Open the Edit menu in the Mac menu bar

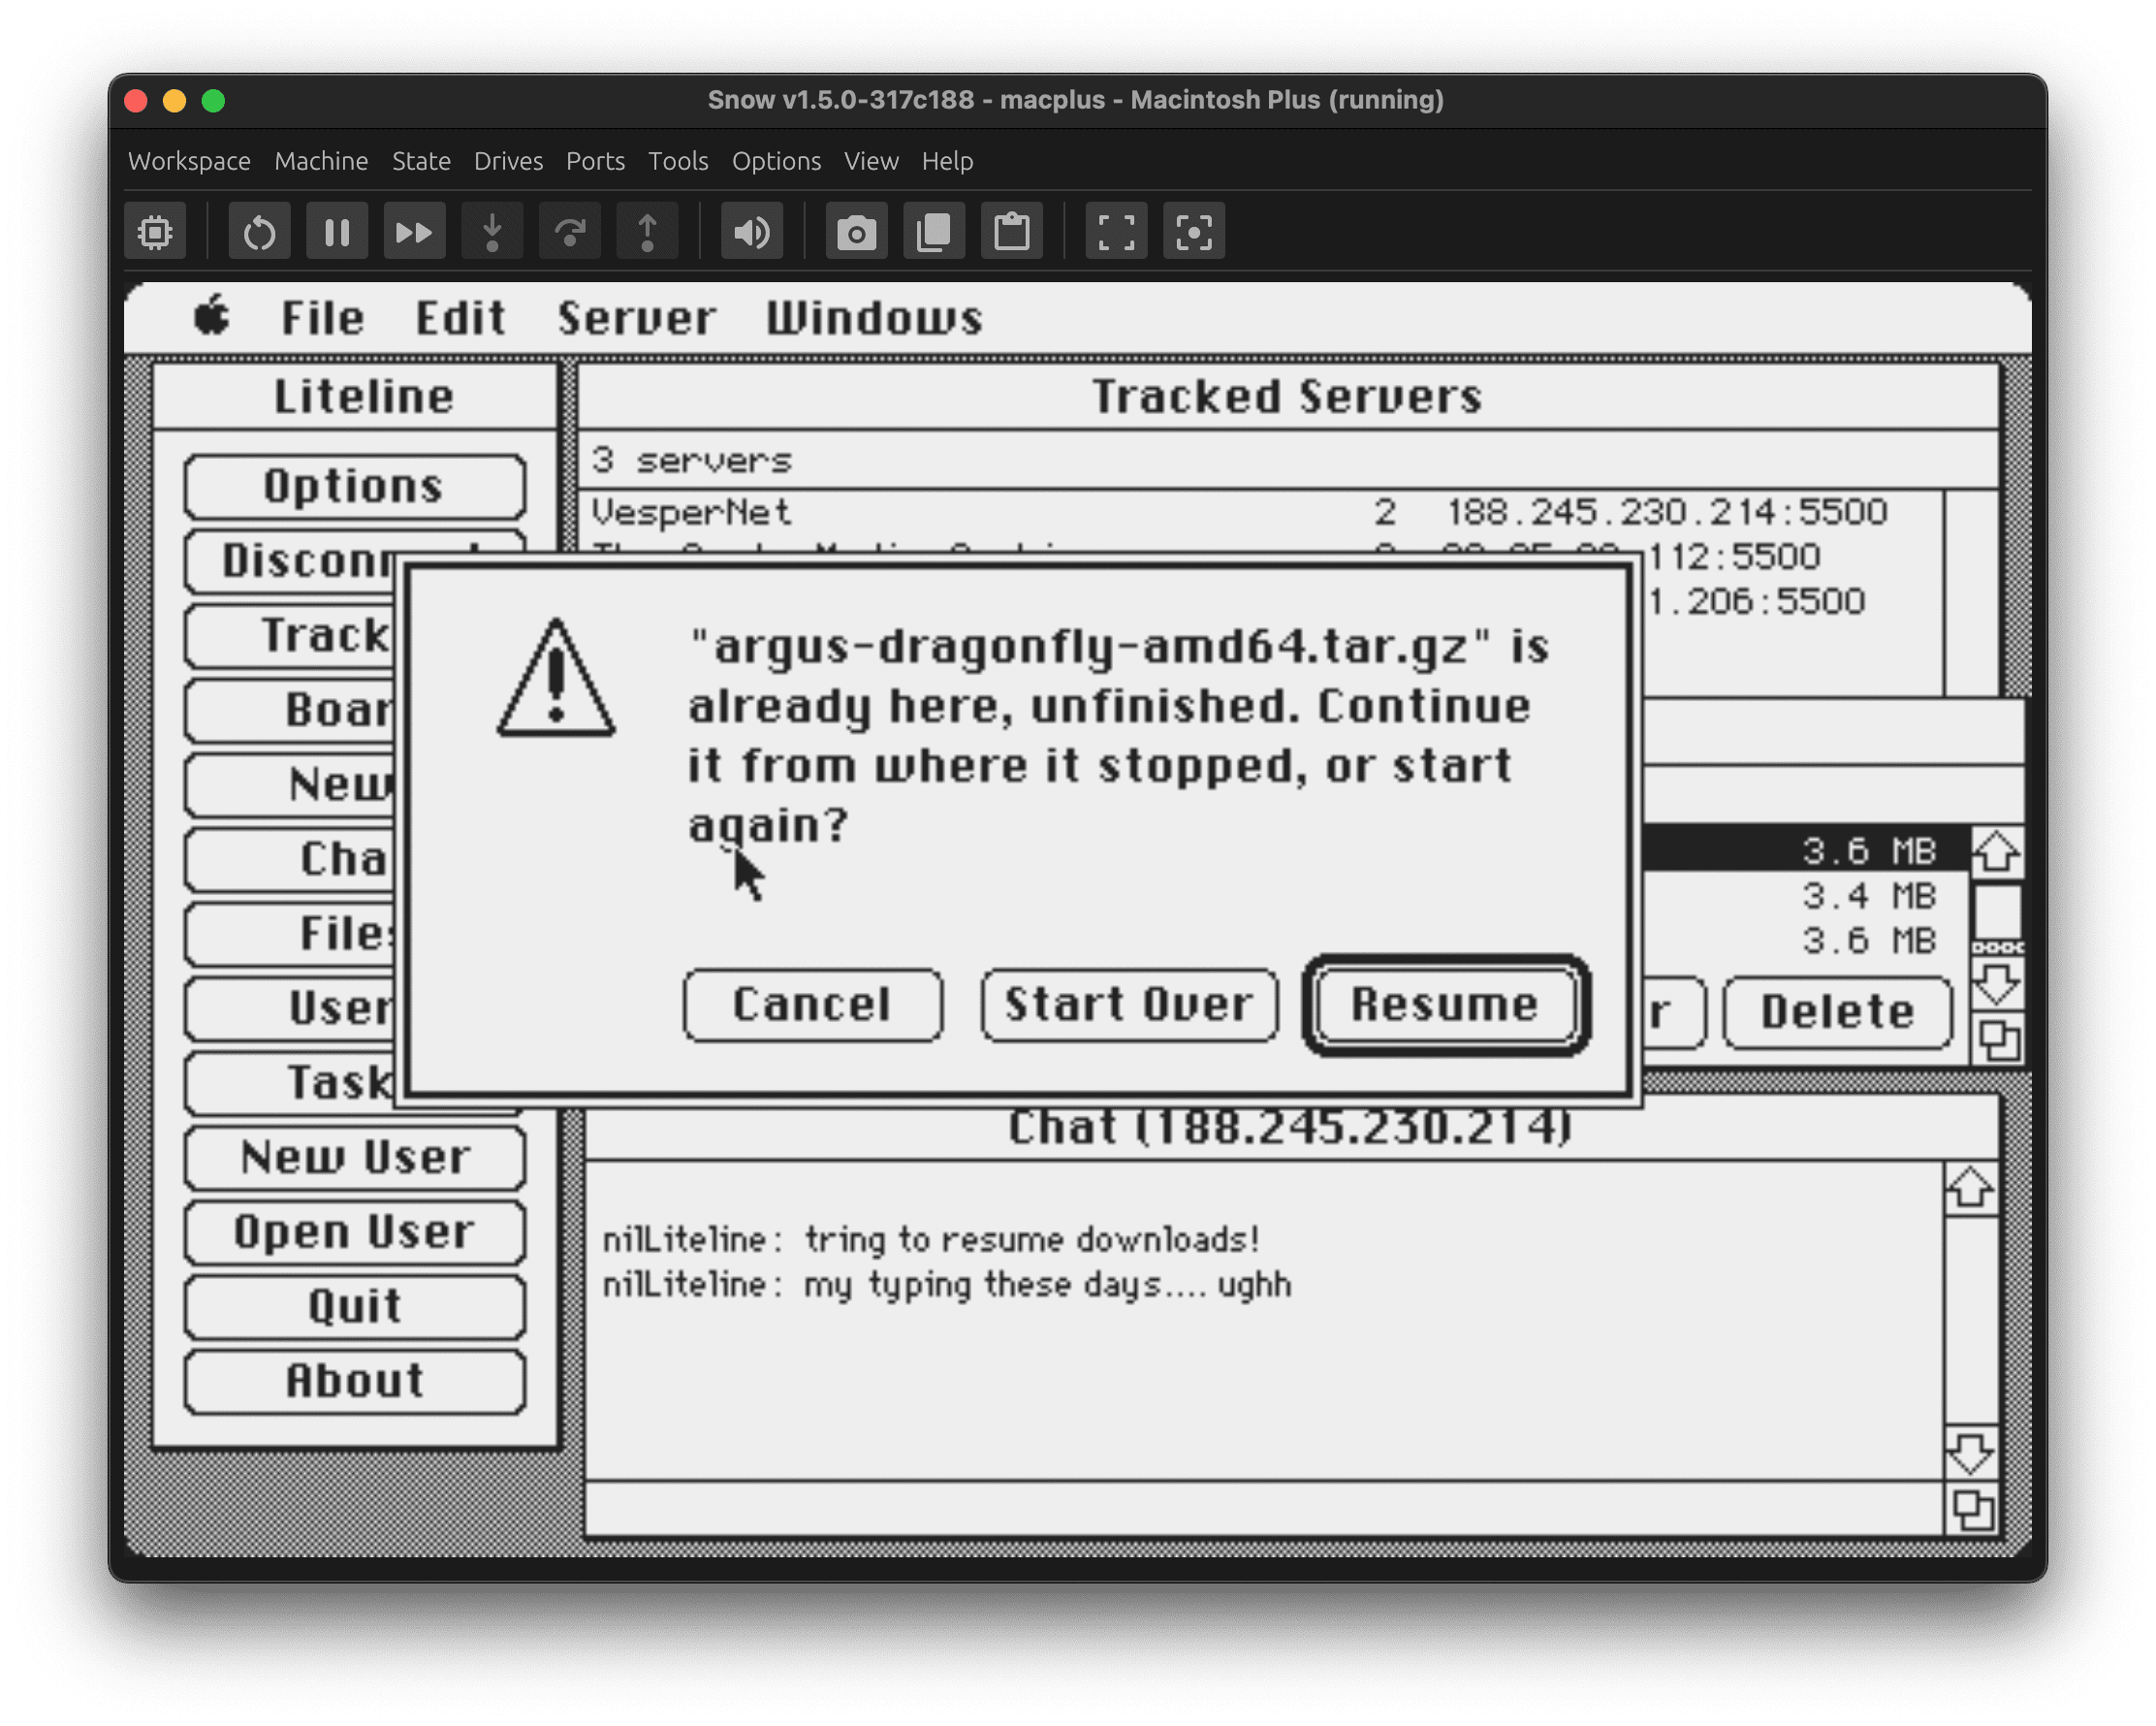(x=460, y=318)
